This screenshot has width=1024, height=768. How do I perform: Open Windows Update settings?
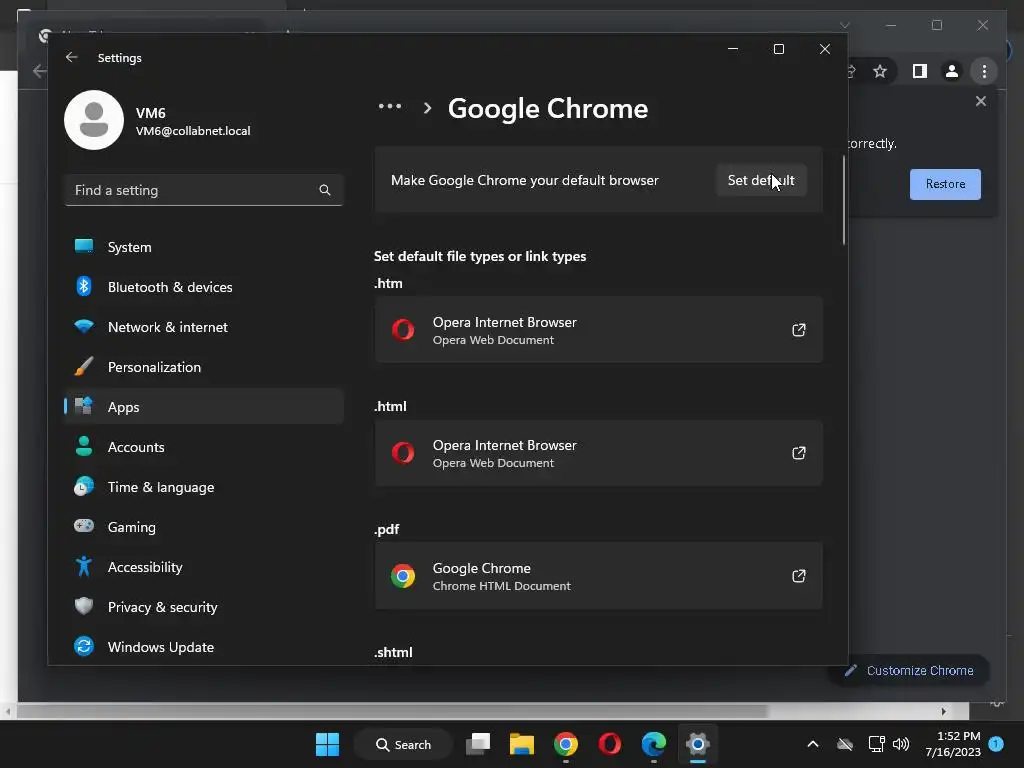(204, 647)
